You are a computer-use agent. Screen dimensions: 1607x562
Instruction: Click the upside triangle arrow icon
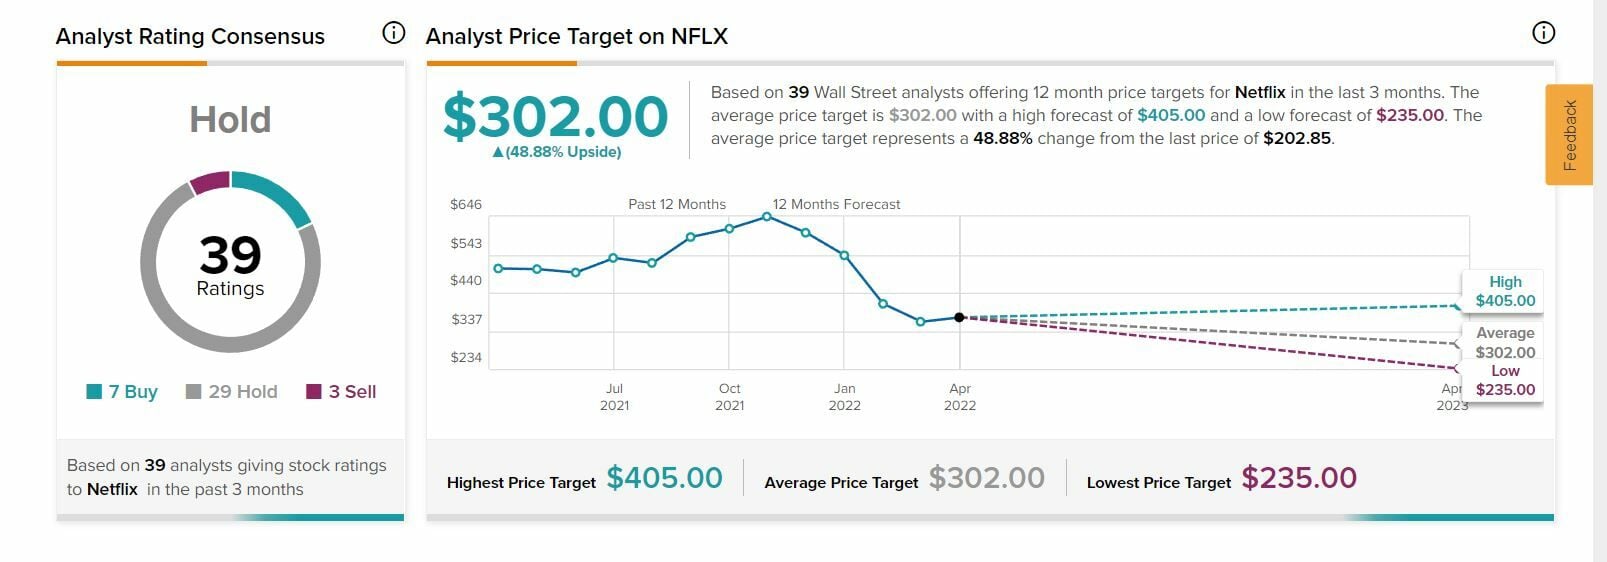tap(498, 152)
